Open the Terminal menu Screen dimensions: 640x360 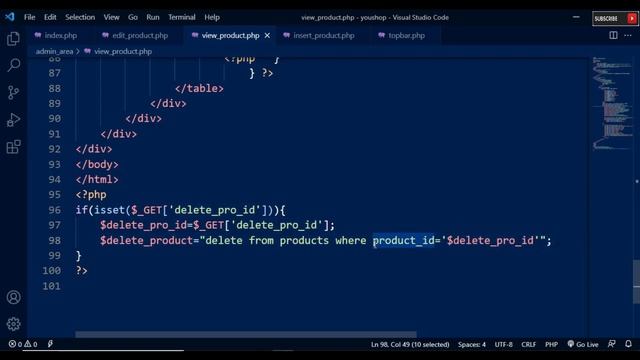click(182, 17)
